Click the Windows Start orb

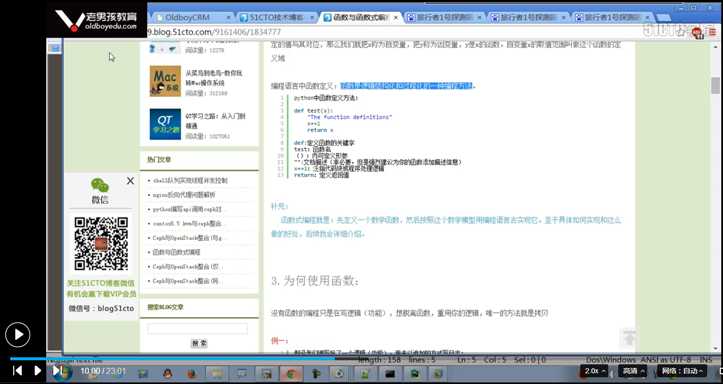[63, 372]
